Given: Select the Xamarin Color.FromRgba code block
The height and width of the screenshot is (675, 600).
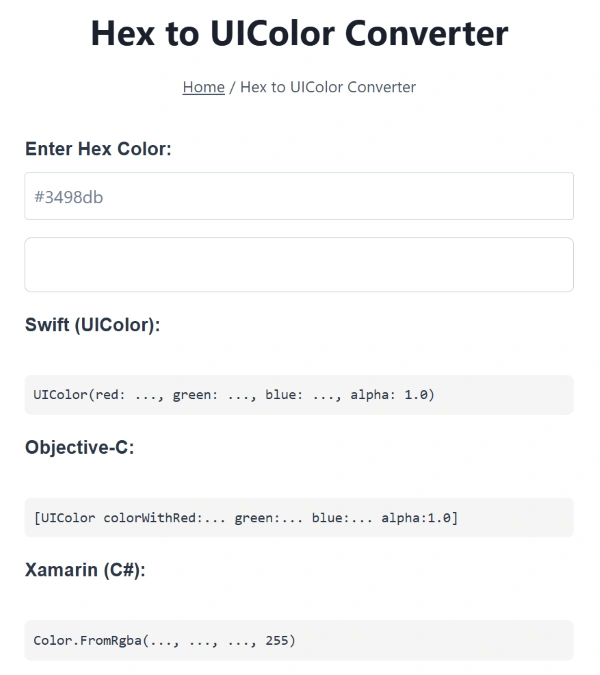Looking at the screenshot, I should [299, 640].
